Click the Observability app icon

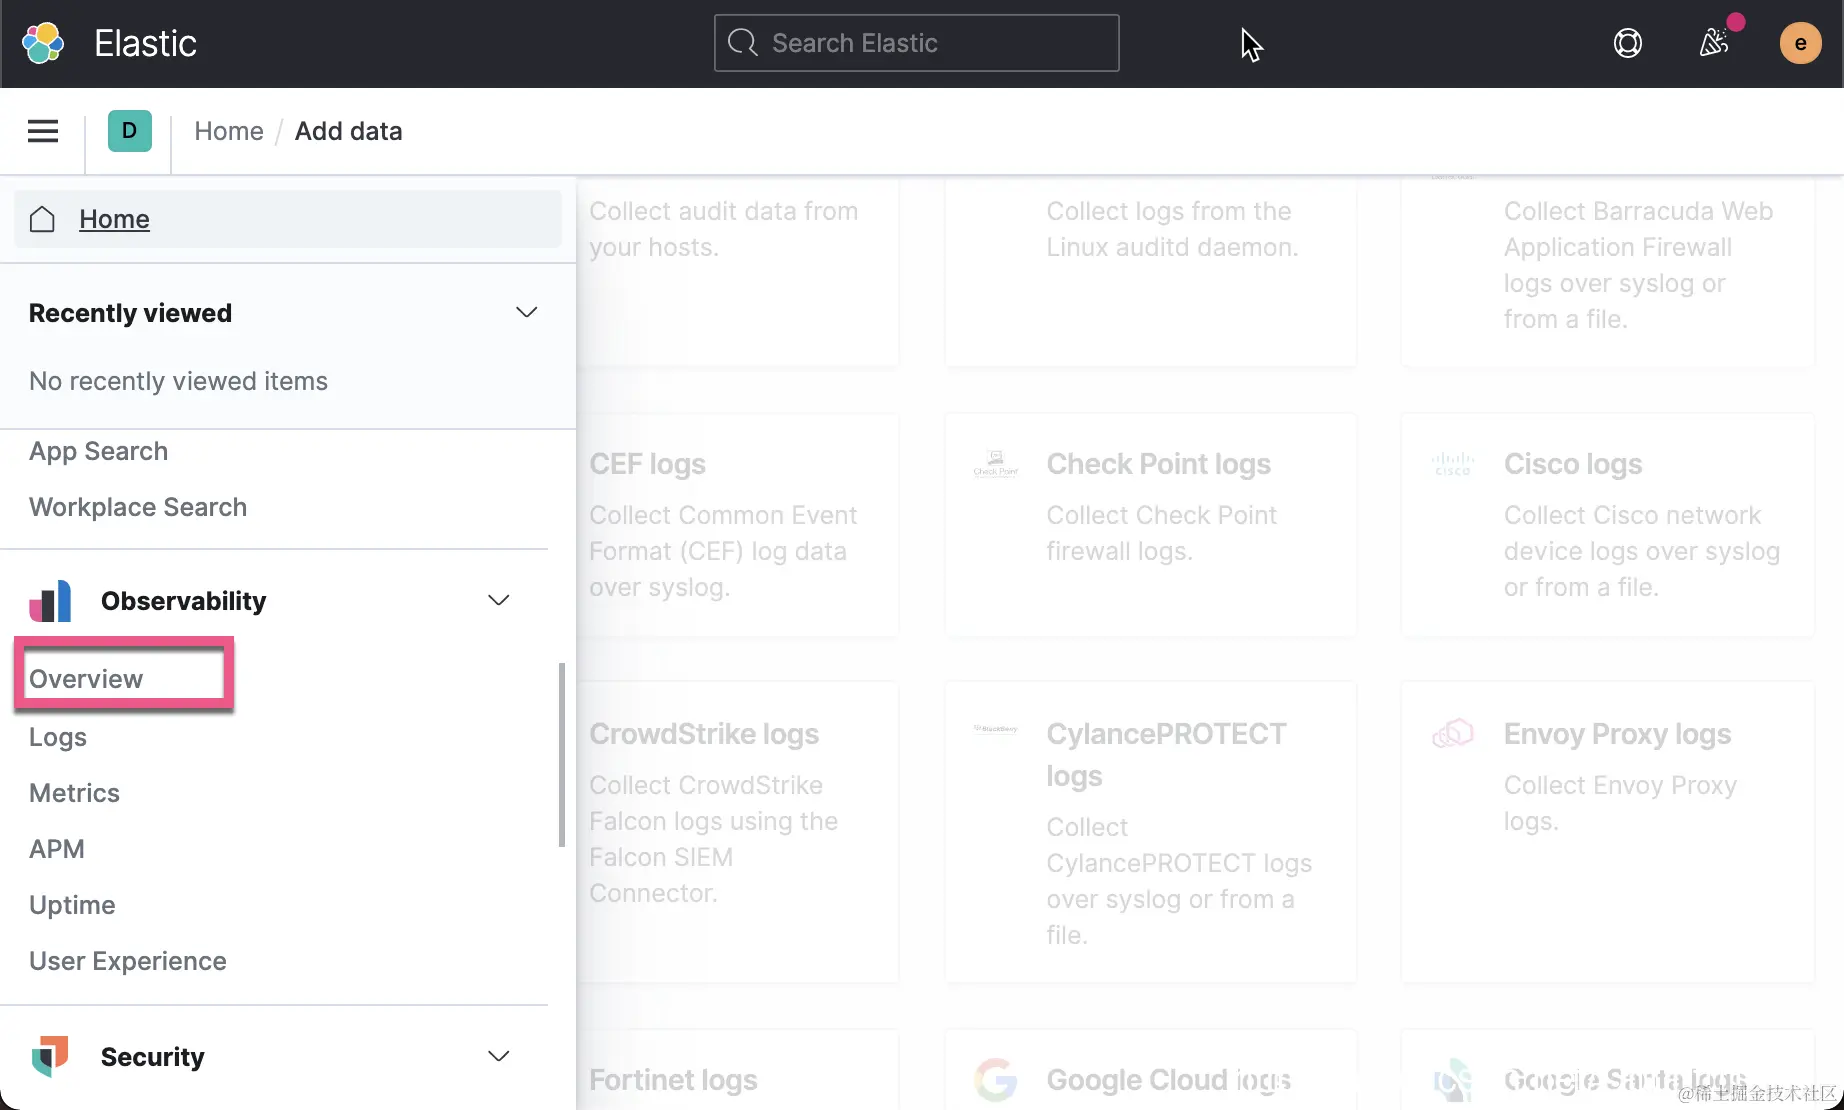click(x=50, y=601)
